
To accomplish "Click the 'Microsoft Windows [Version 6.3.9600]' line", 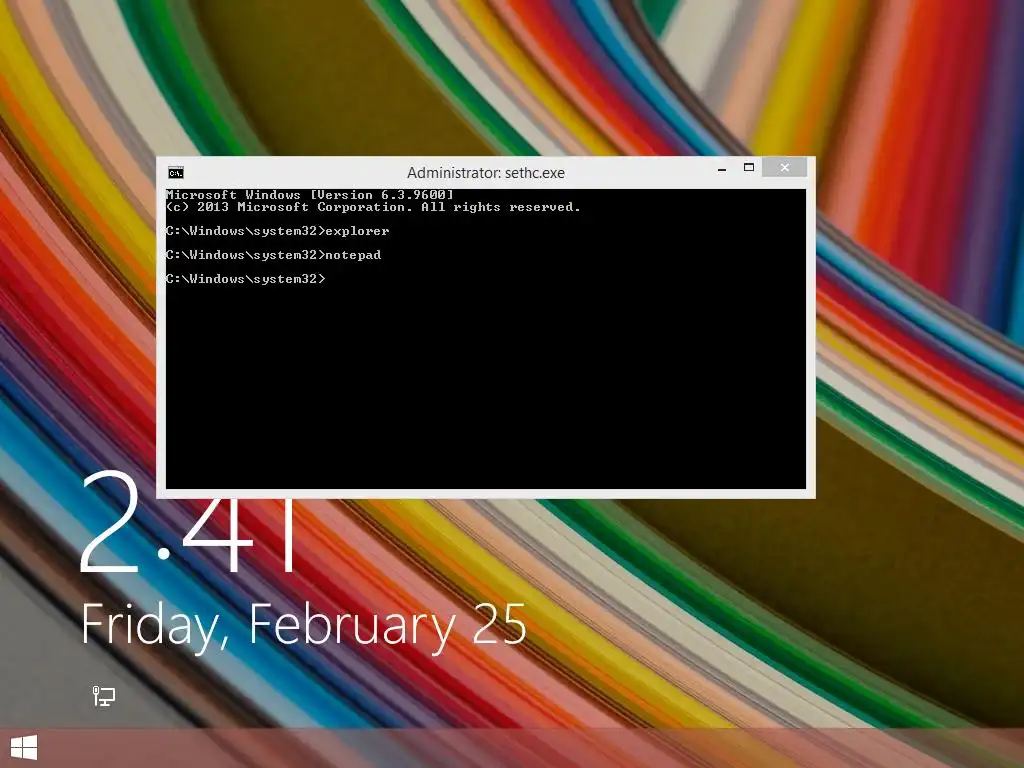I will [310, 195].
